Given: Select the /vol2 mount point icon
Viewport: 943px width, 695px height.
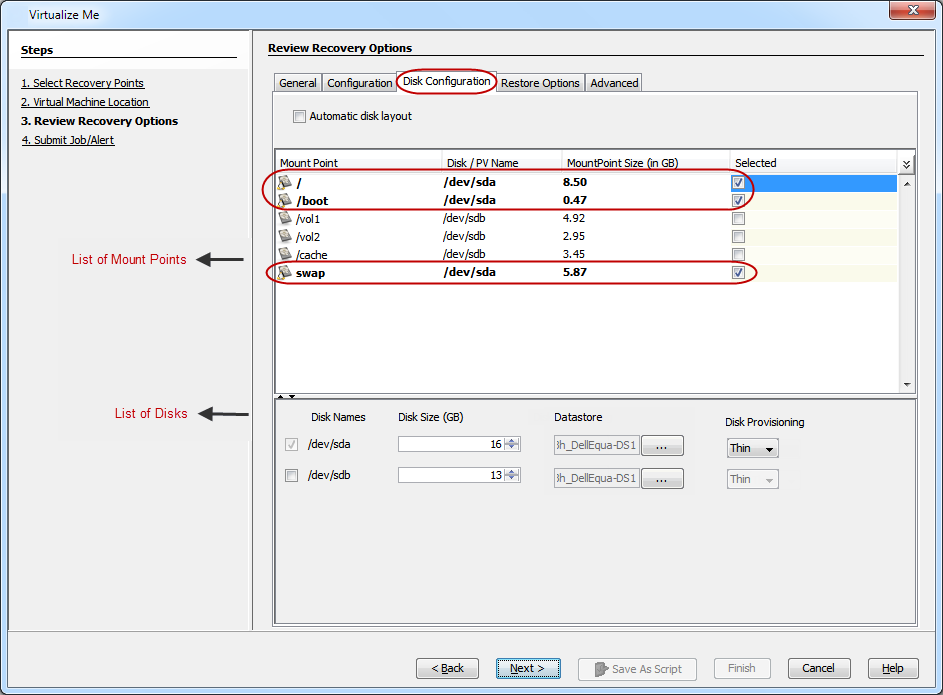Looking at the screenshot, I should point(285,236).
